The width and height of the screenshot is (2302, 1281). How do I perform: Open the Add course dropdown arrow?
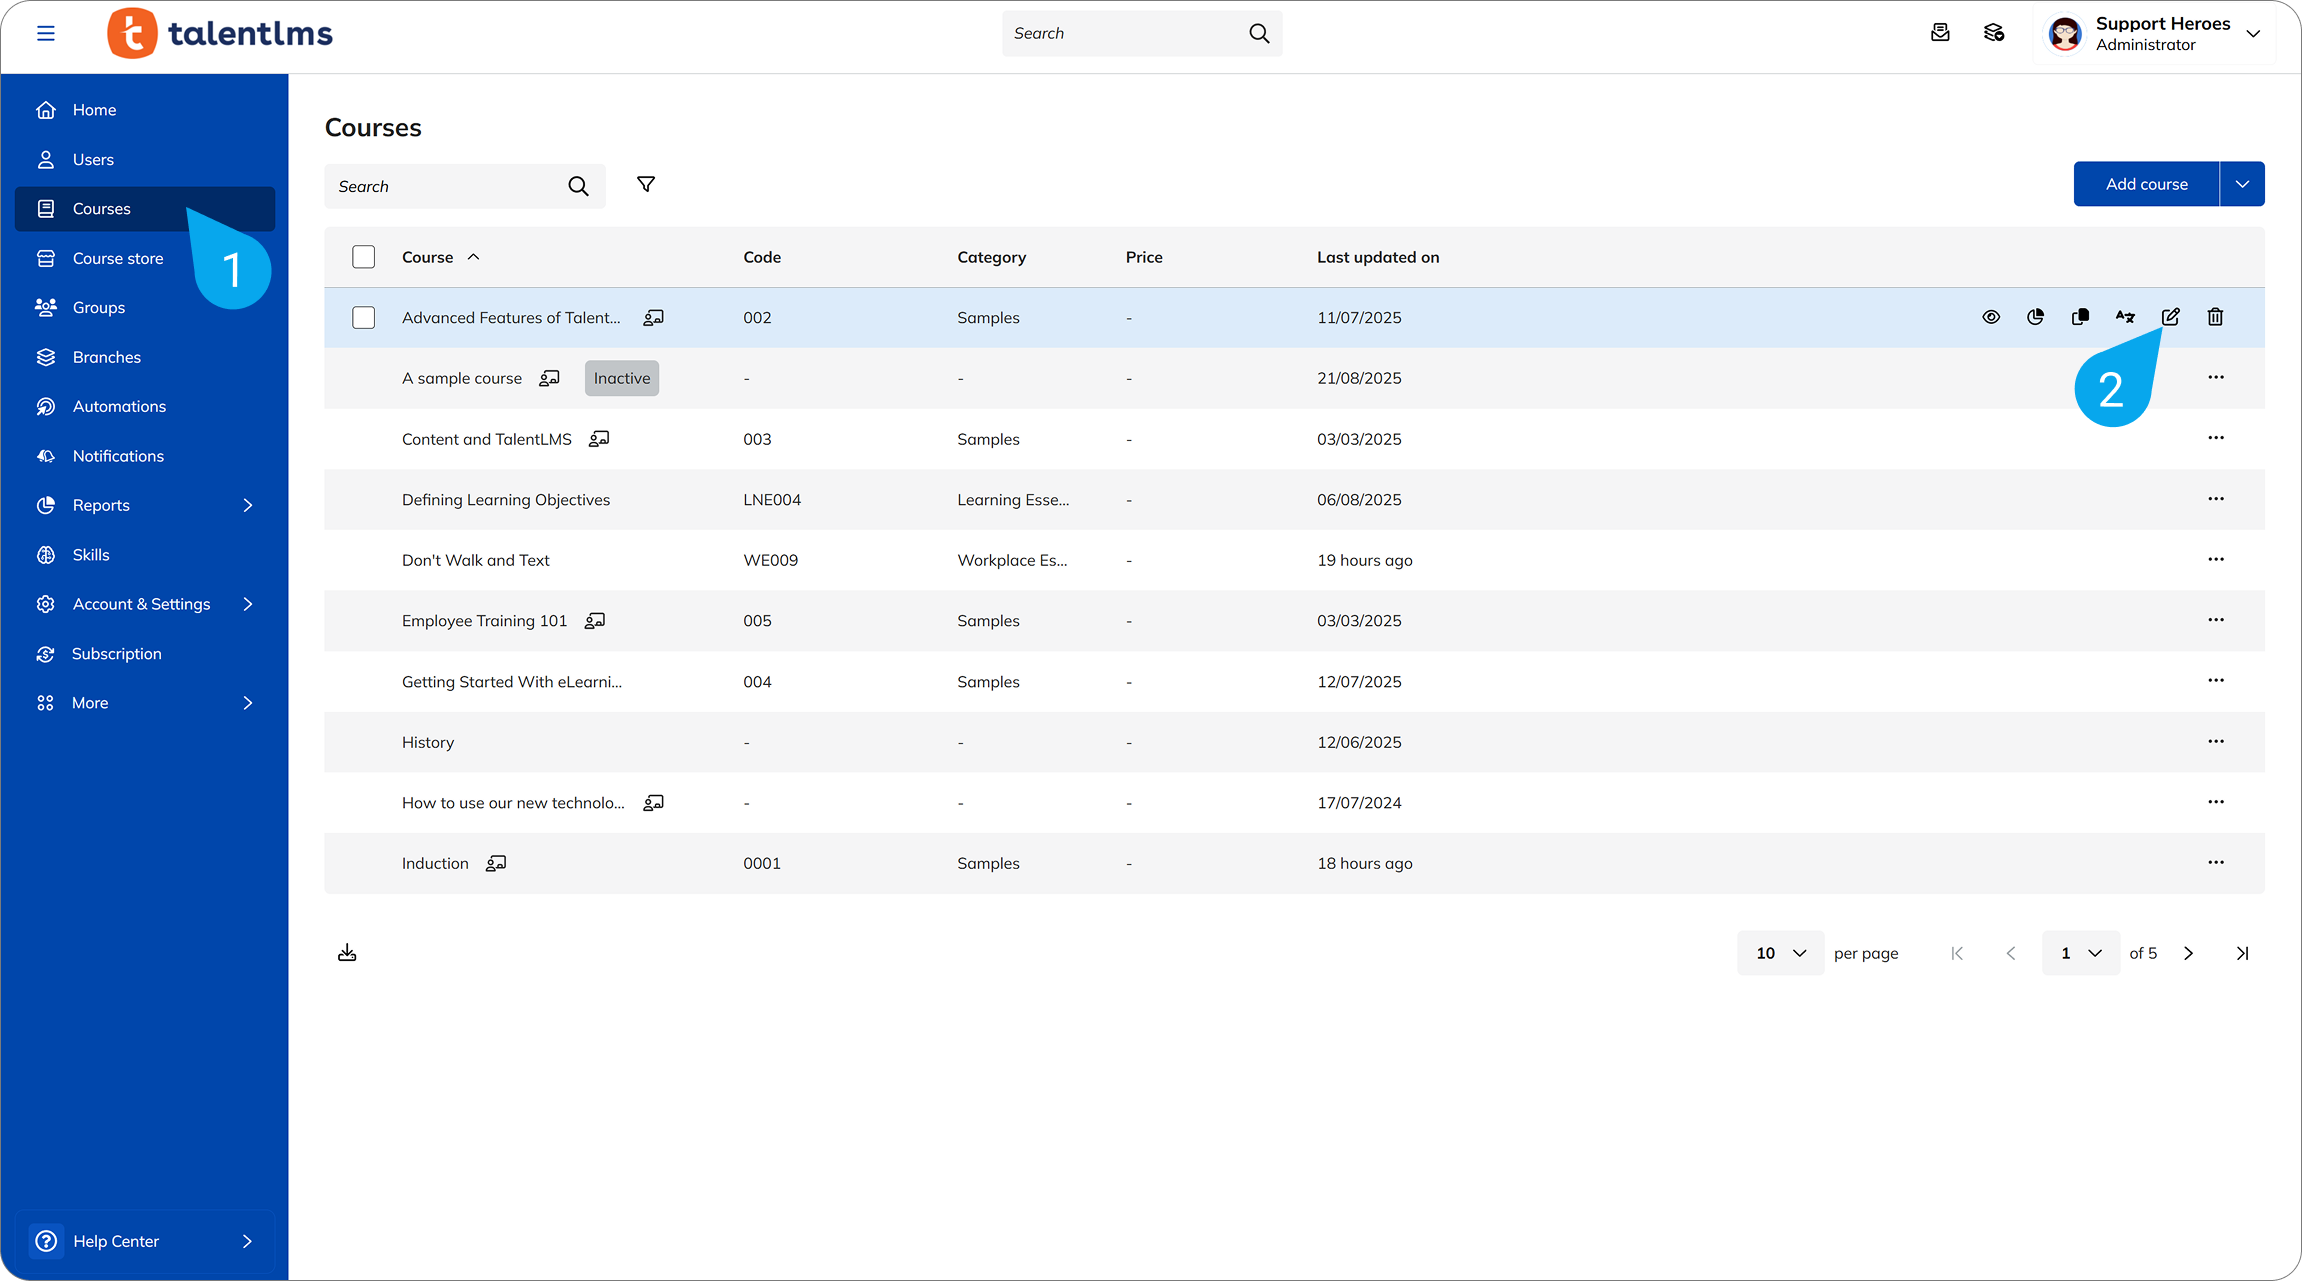[2242, 184]
